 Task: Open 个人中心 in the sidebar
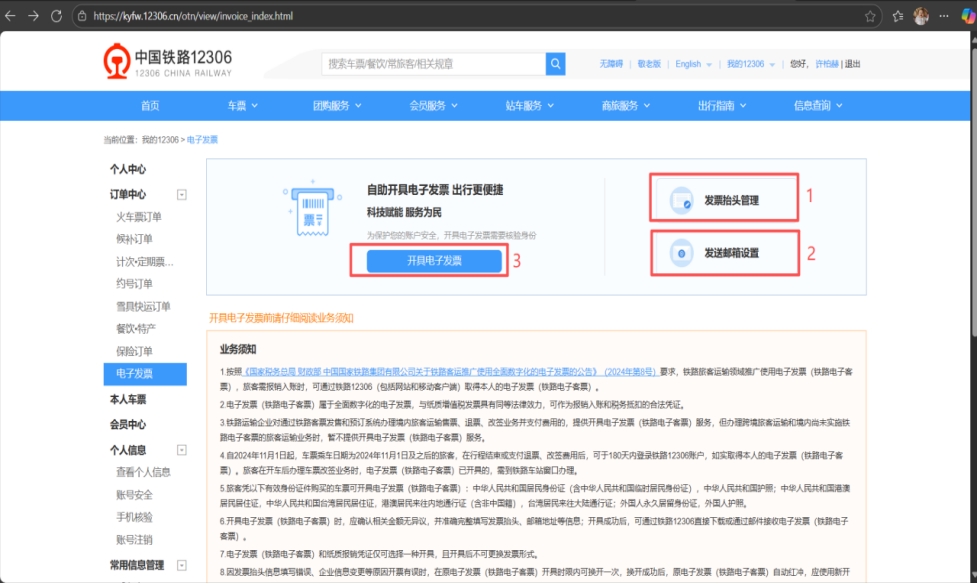pos(128,169)
